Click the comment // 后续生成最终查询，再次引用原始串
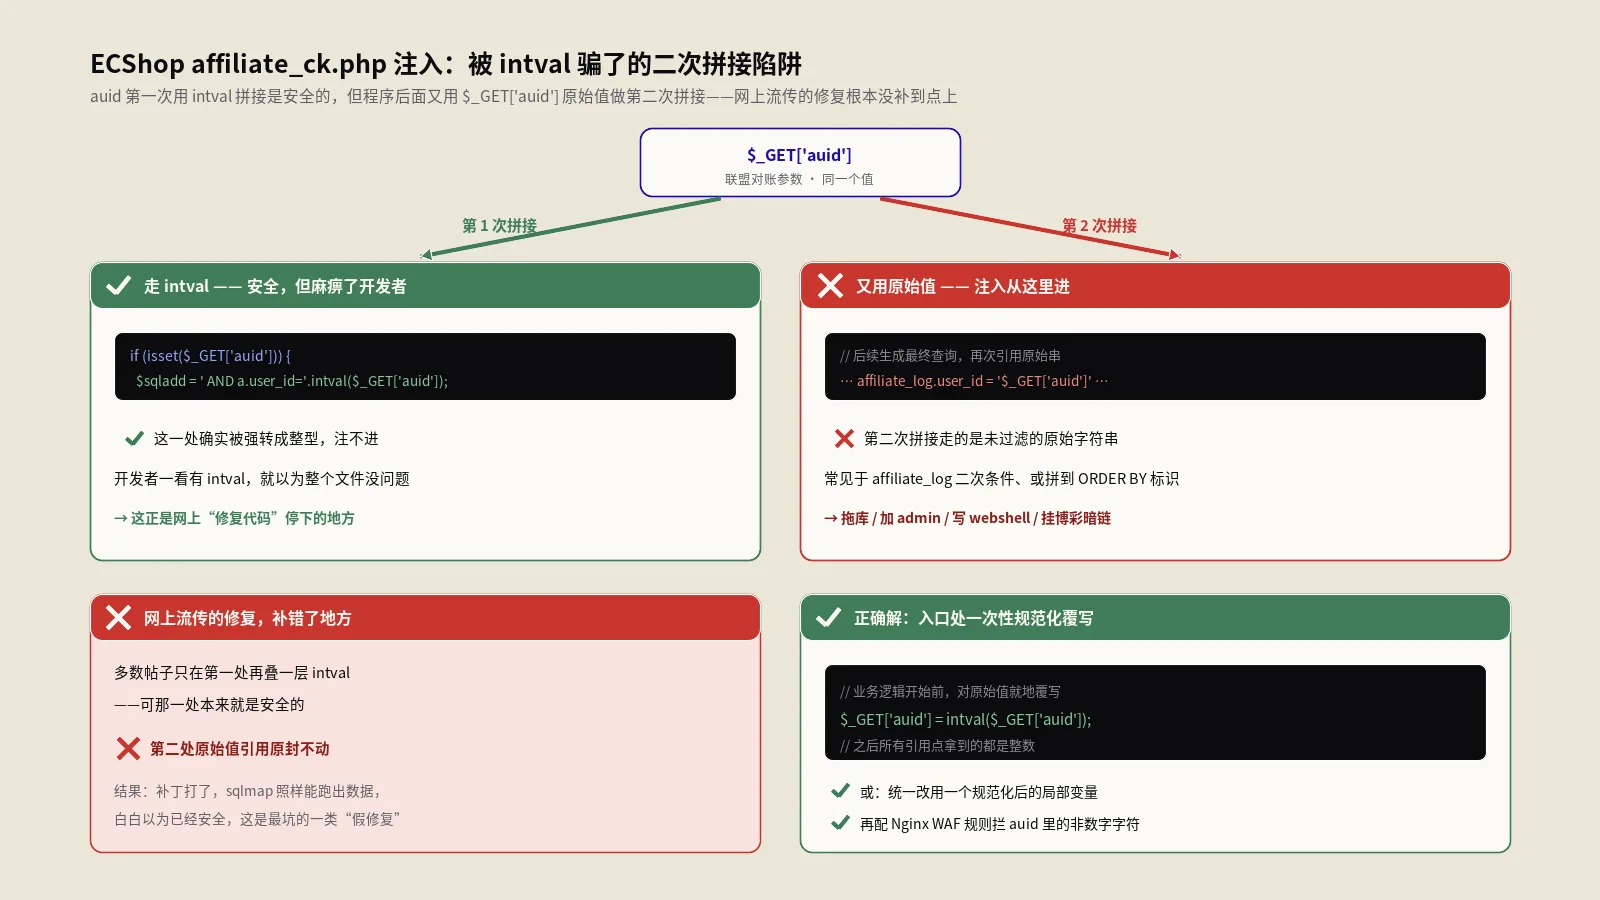This screenshot has width=1600, height=900. [950, 356]
